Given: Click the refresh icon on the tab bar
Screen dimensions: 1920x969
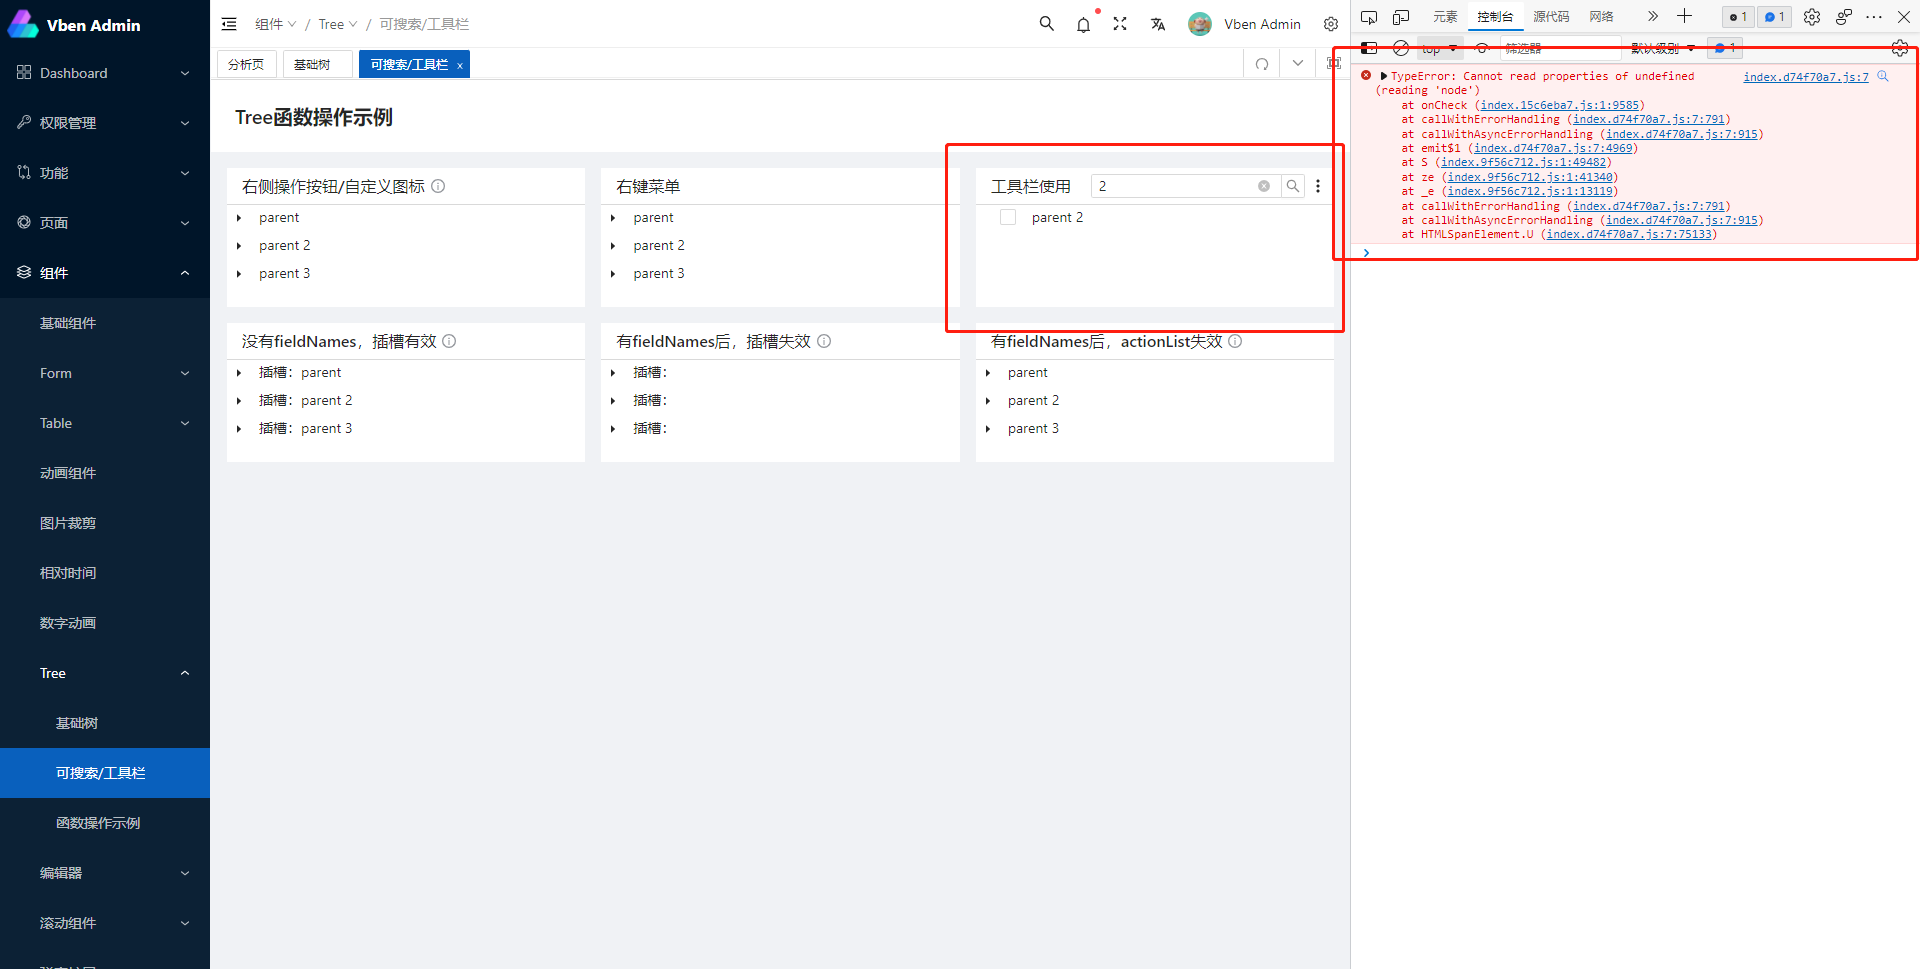Looking at the screenshot, I should (1261, 63).
